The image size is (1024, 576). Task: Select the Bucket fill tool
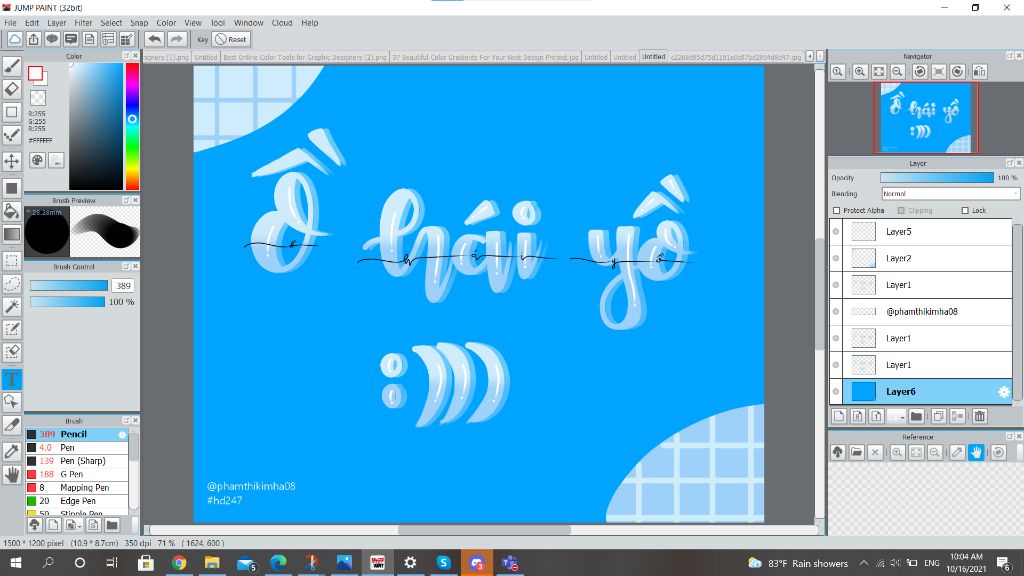coord(12,210)
